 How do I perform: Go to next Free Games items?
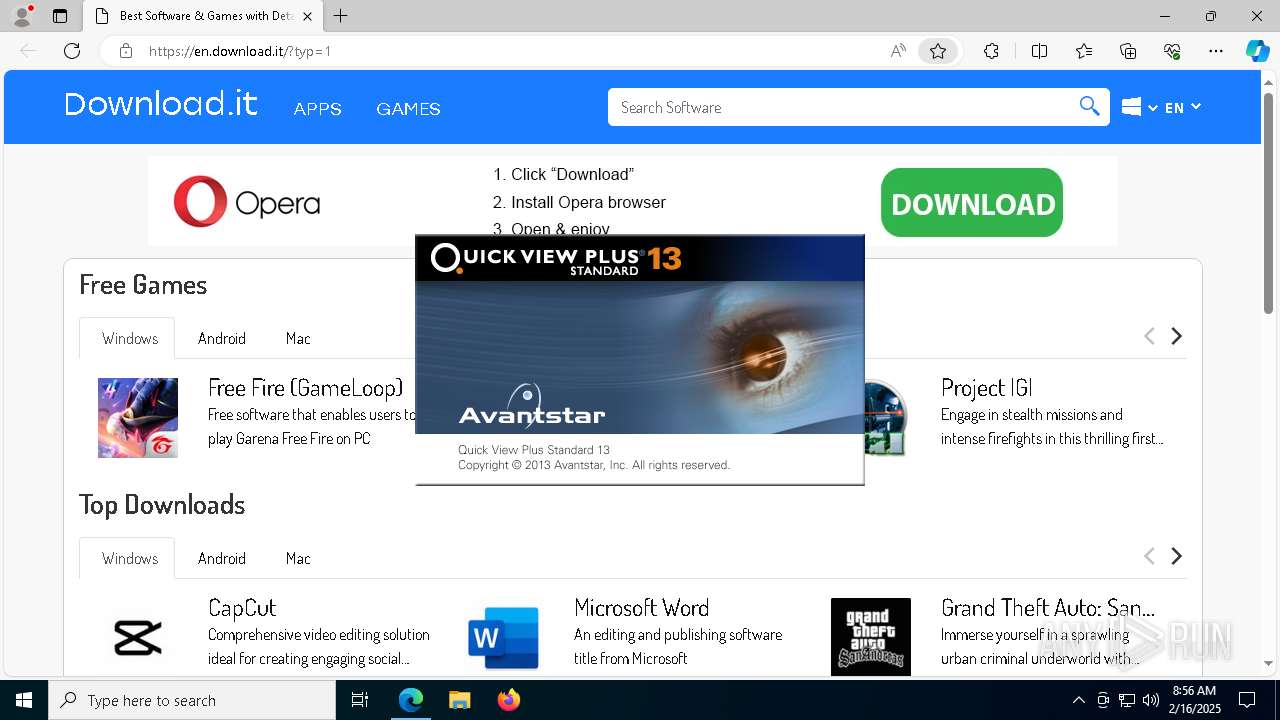click(x=1177, y=336)
